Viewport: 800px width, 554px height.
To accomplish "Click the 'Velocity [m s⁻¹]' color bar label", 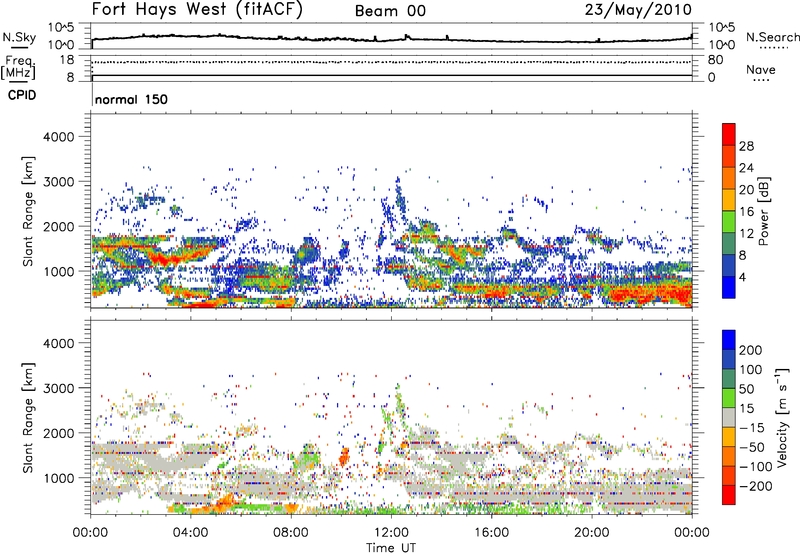I will [x=782, y=417].
